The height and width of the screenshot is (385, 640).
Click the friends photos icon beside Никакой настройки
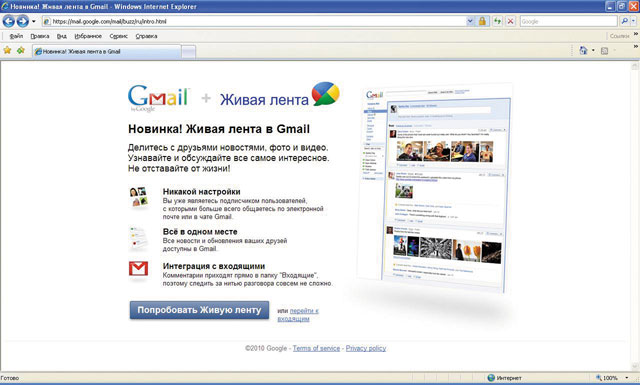[x=138, y=197]
